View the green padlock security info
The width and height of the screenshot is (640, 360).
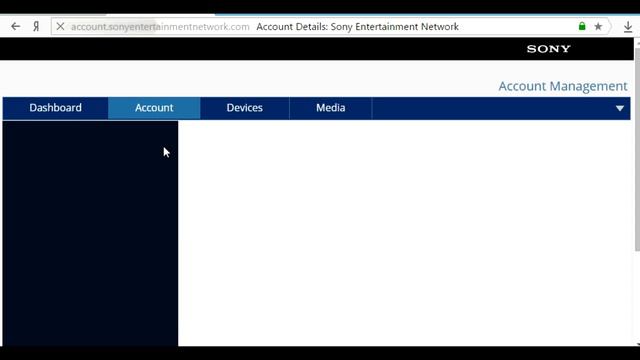pyautogui.click(x=582, y=27)
